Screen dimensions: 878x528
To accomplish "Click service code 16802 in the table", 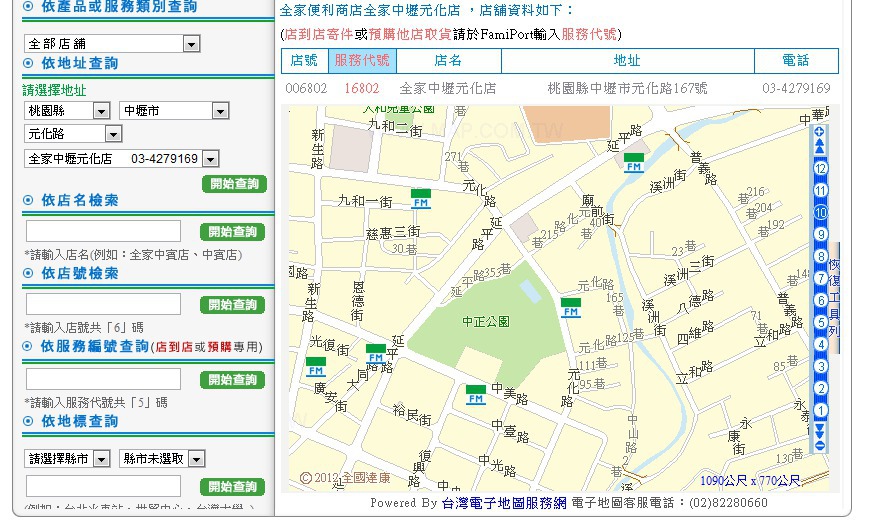I will (x=362, y=88).
